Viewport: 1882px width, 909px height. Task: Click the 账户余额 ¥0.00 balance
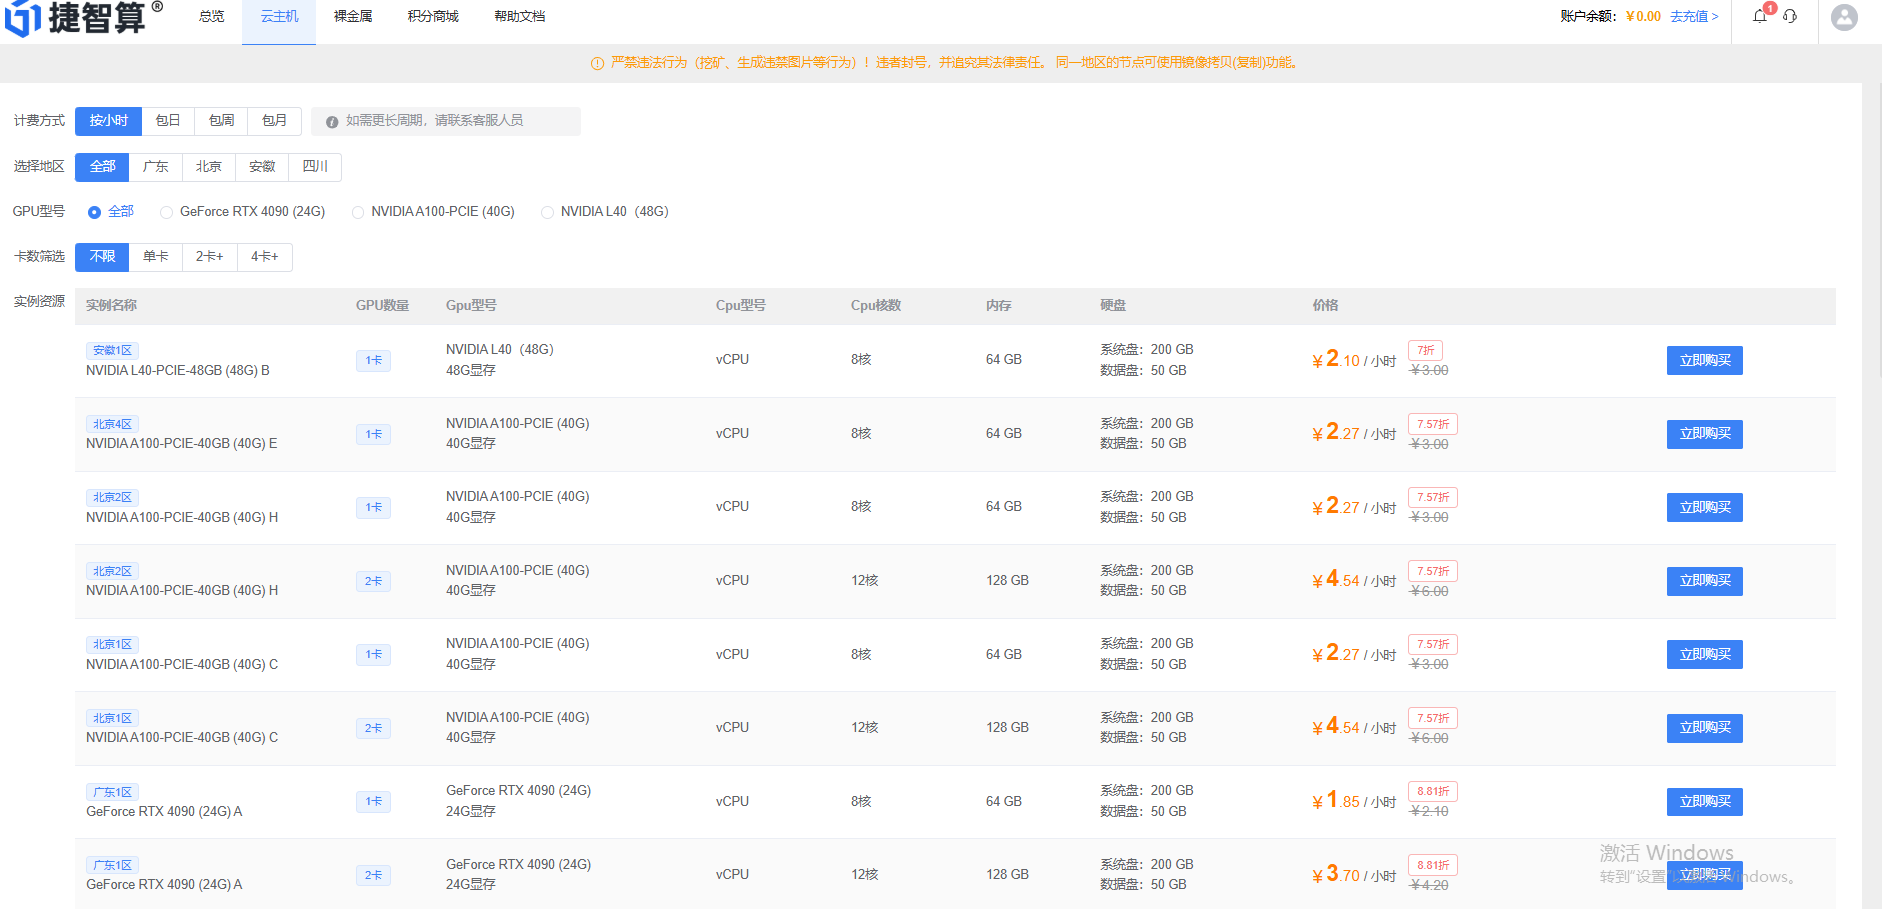(x=1610, y=17)
